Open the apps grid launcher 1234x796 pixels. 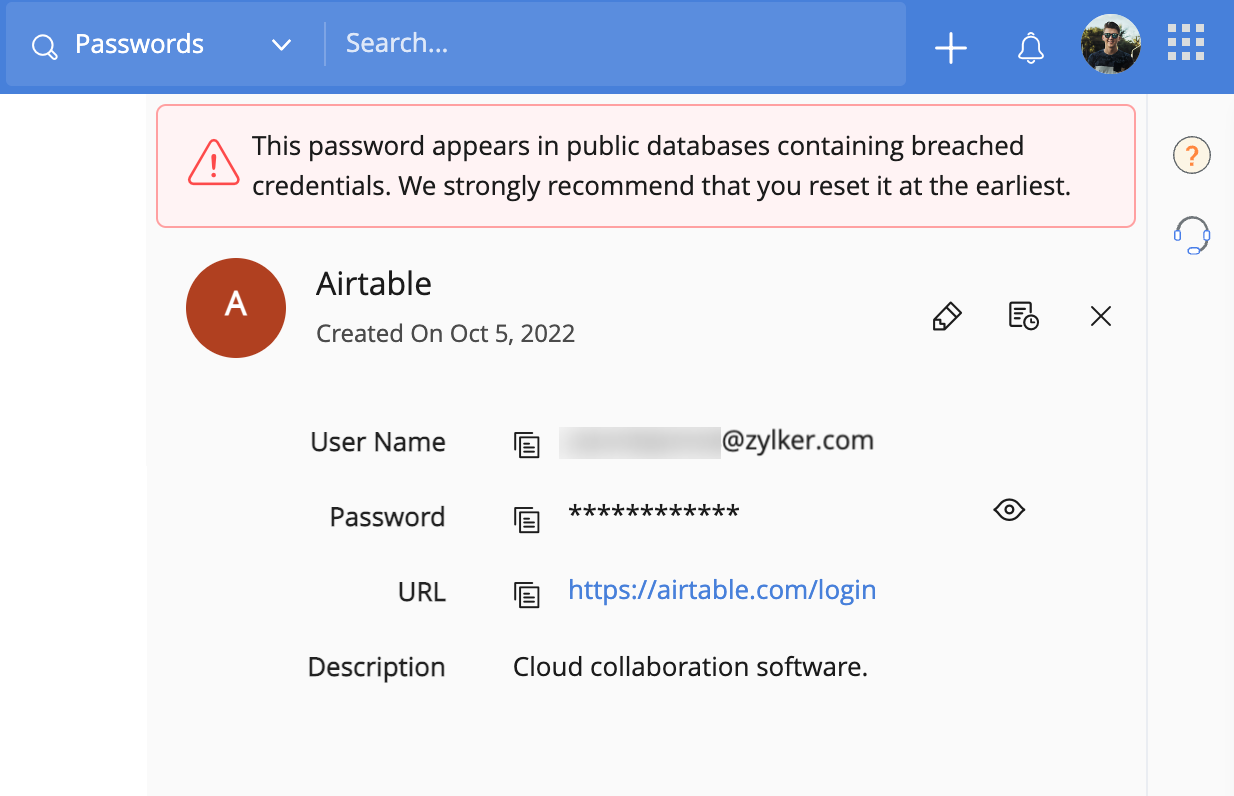coord(1186,44)
